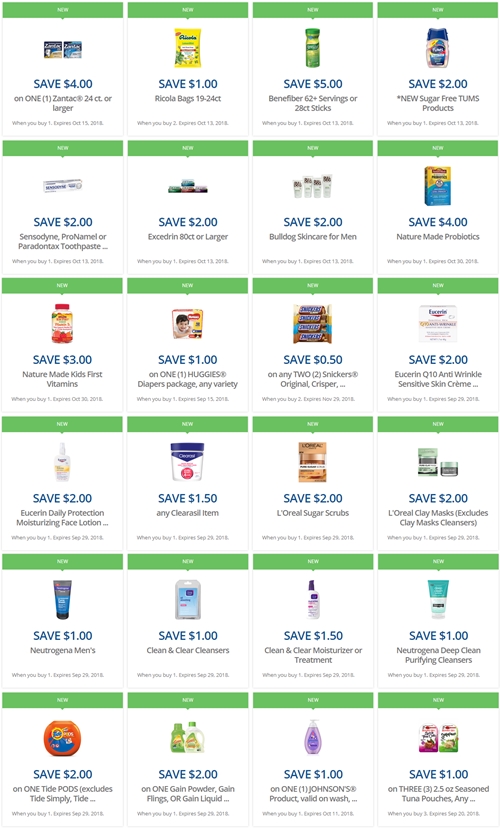Select the Ricola bag product image
This screenshot has width=500, height=828.
187,48
